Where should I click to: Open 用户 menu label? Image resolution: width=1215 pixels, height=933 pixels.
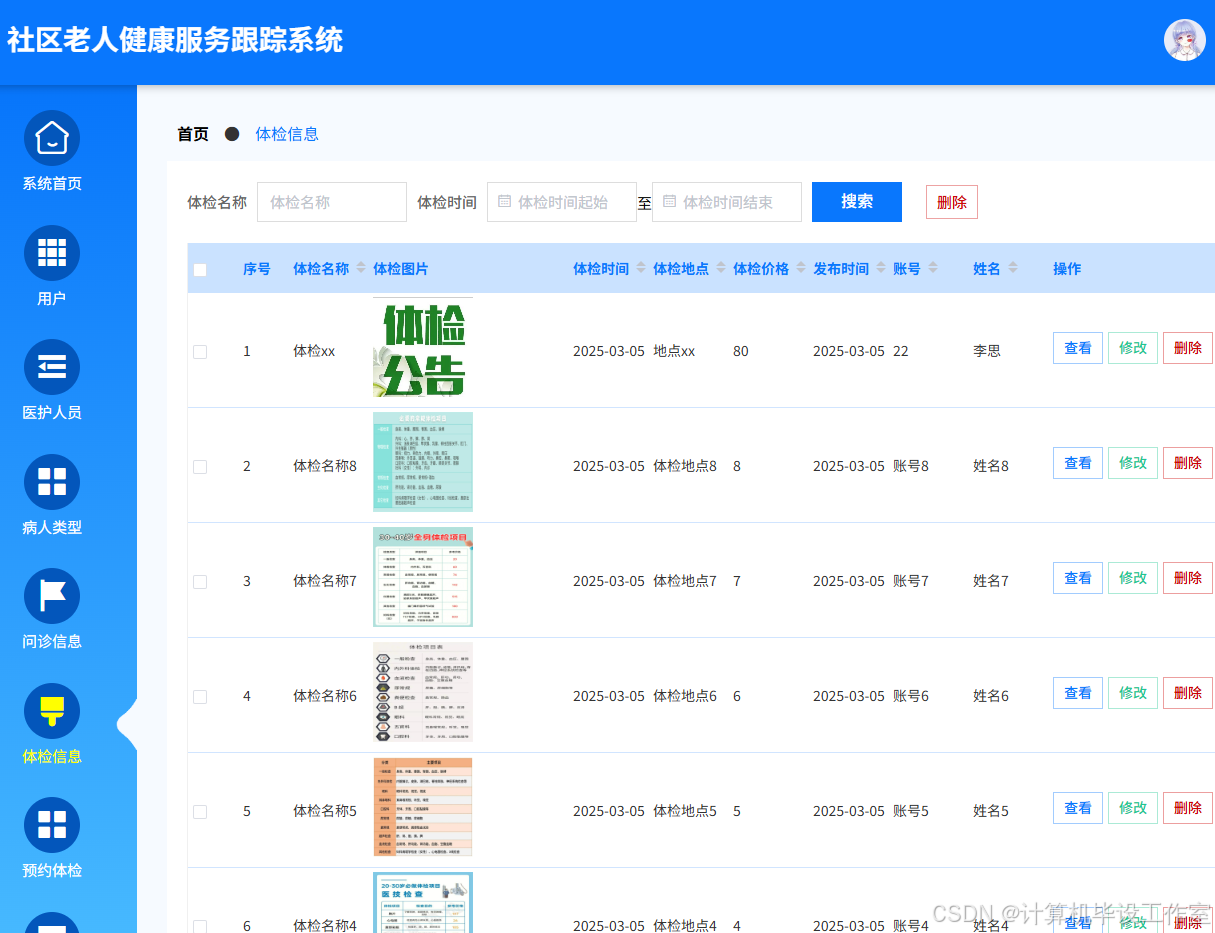click(52, 299)
